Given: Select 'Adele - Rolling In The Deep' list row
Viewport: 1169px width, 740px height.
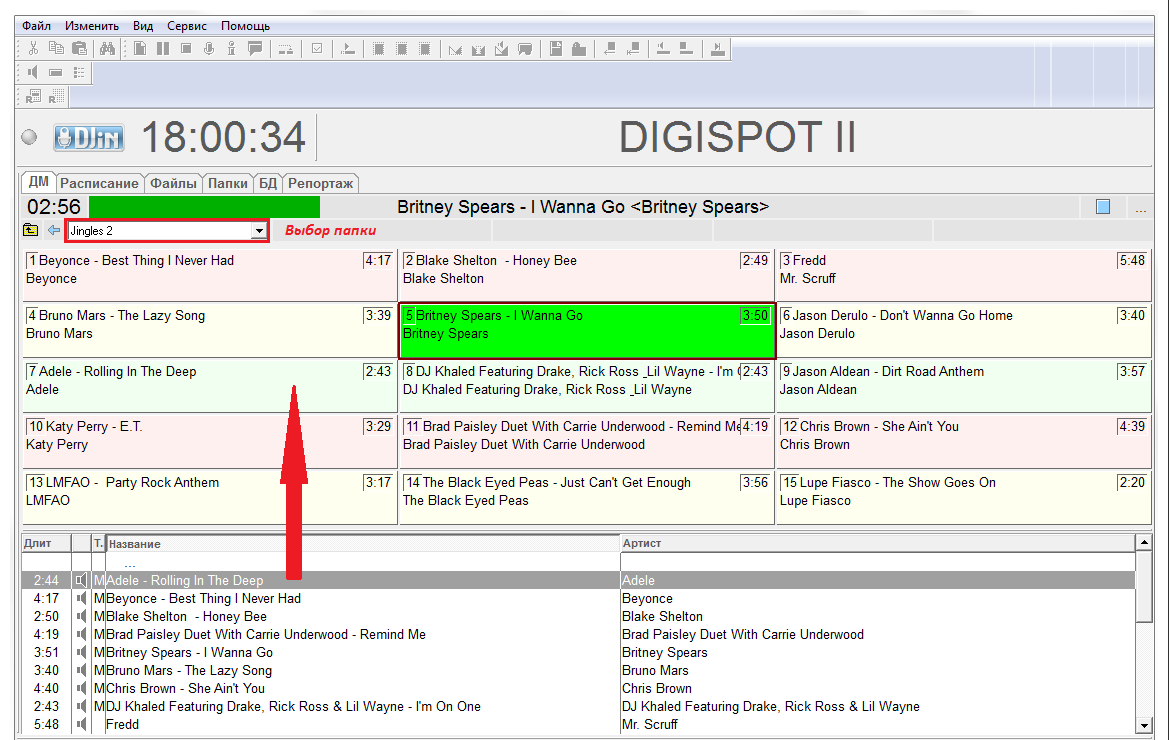Looking at the screenshot, I should (579, 581).
